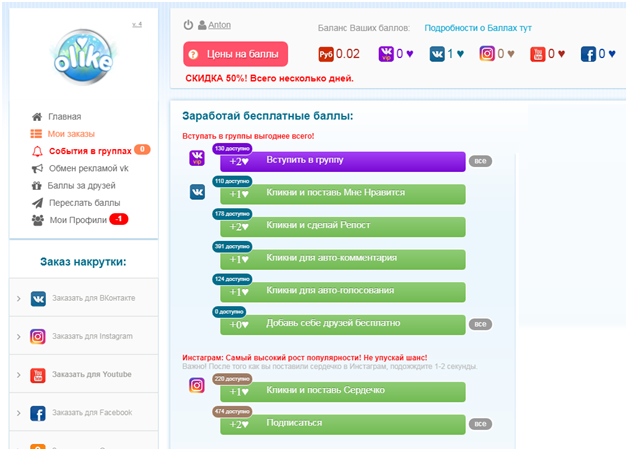Click the olike logo

[x=84, y=57]
